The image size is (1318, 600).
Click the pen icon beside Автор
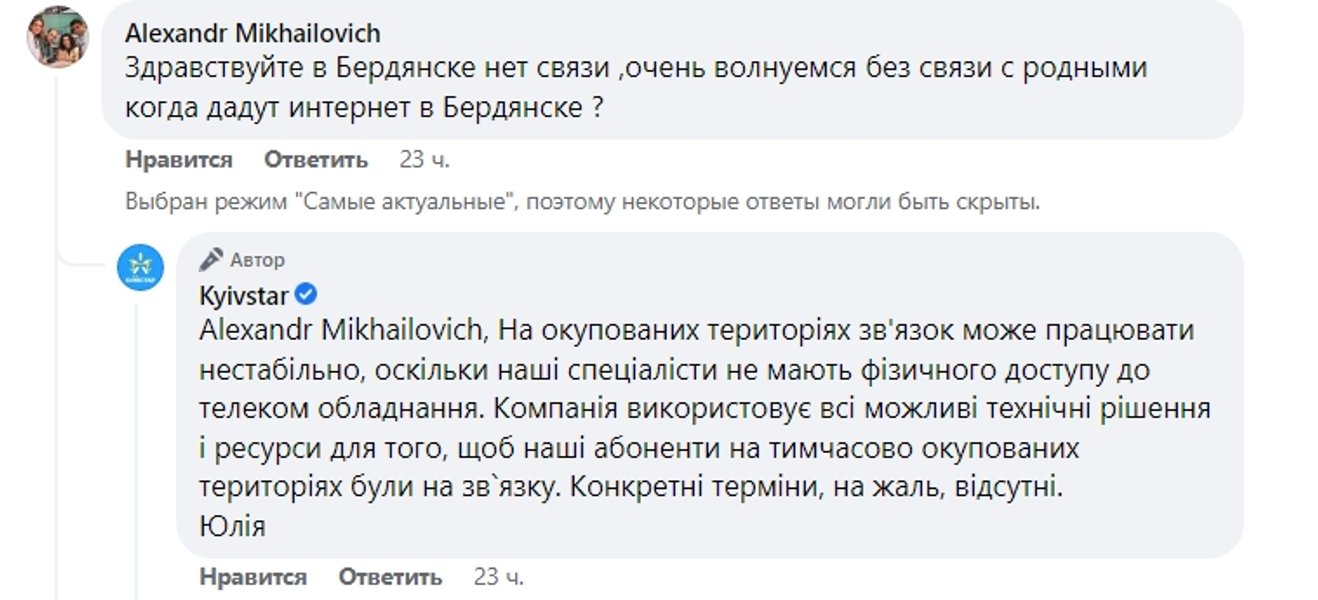211,260
